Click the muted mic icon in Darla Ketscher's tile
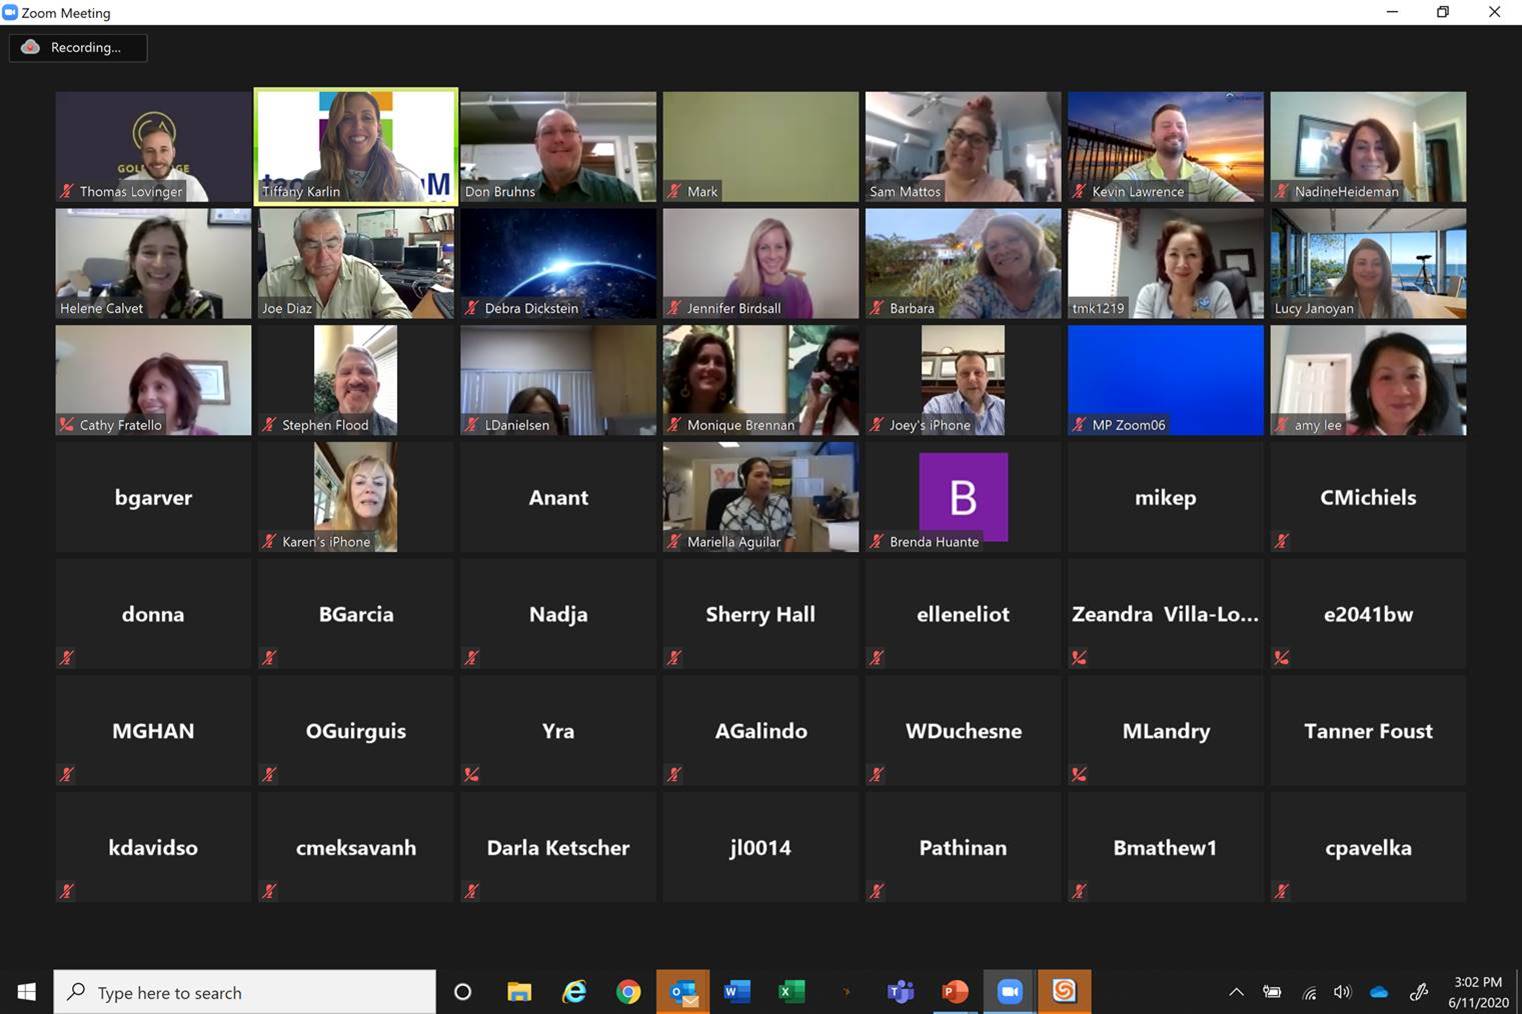The height and width of the screenshot is (1014, 1522). pos(472,891)
